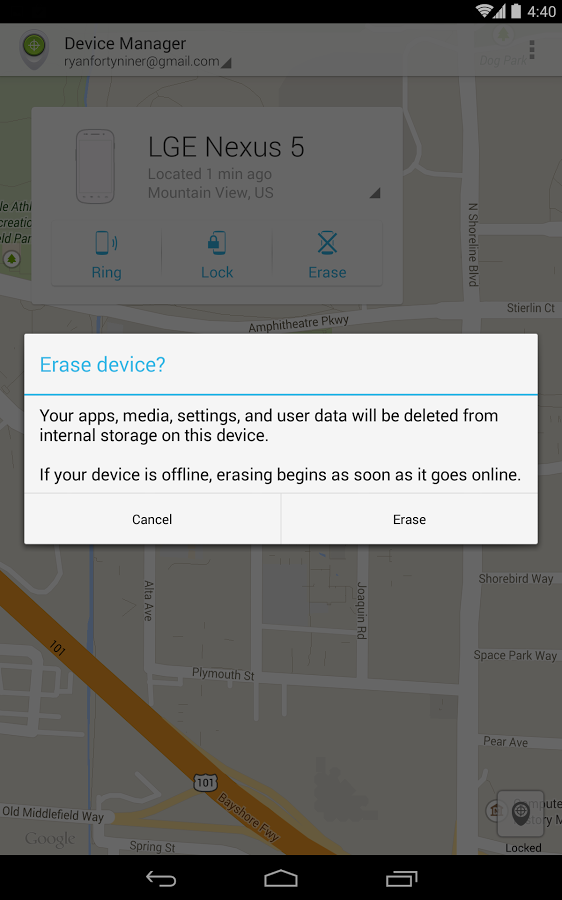This screenshot has height=900, width=562.
Task: Tap the Erase device icon
Action: tap(327, 243)
